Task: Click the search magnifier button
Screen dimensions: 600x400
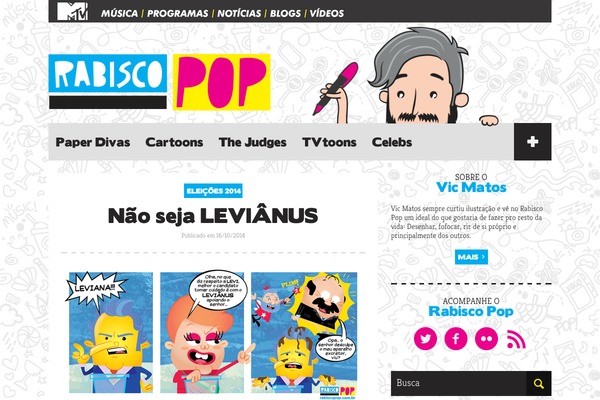Action: (x=539, y=384)
